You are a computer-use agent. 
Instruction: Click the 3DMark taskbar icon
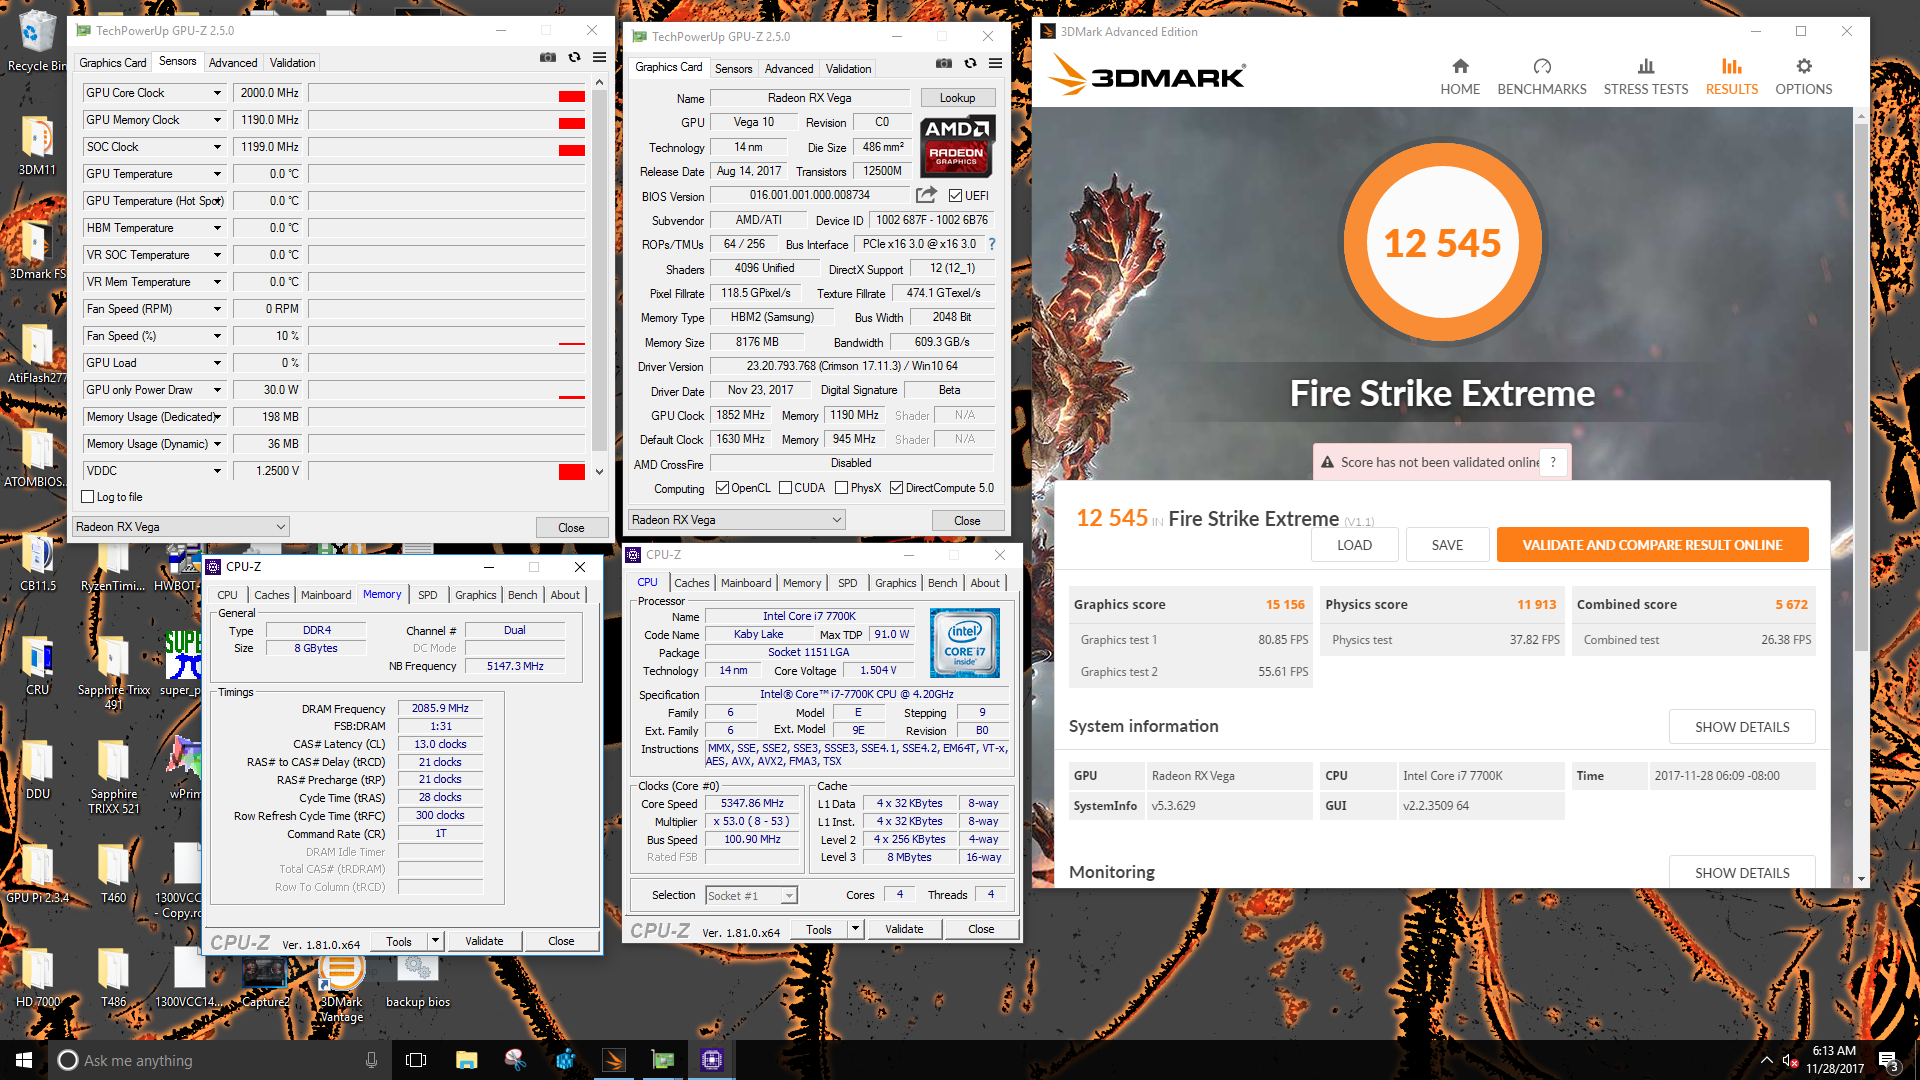(x=614, y=1060)
